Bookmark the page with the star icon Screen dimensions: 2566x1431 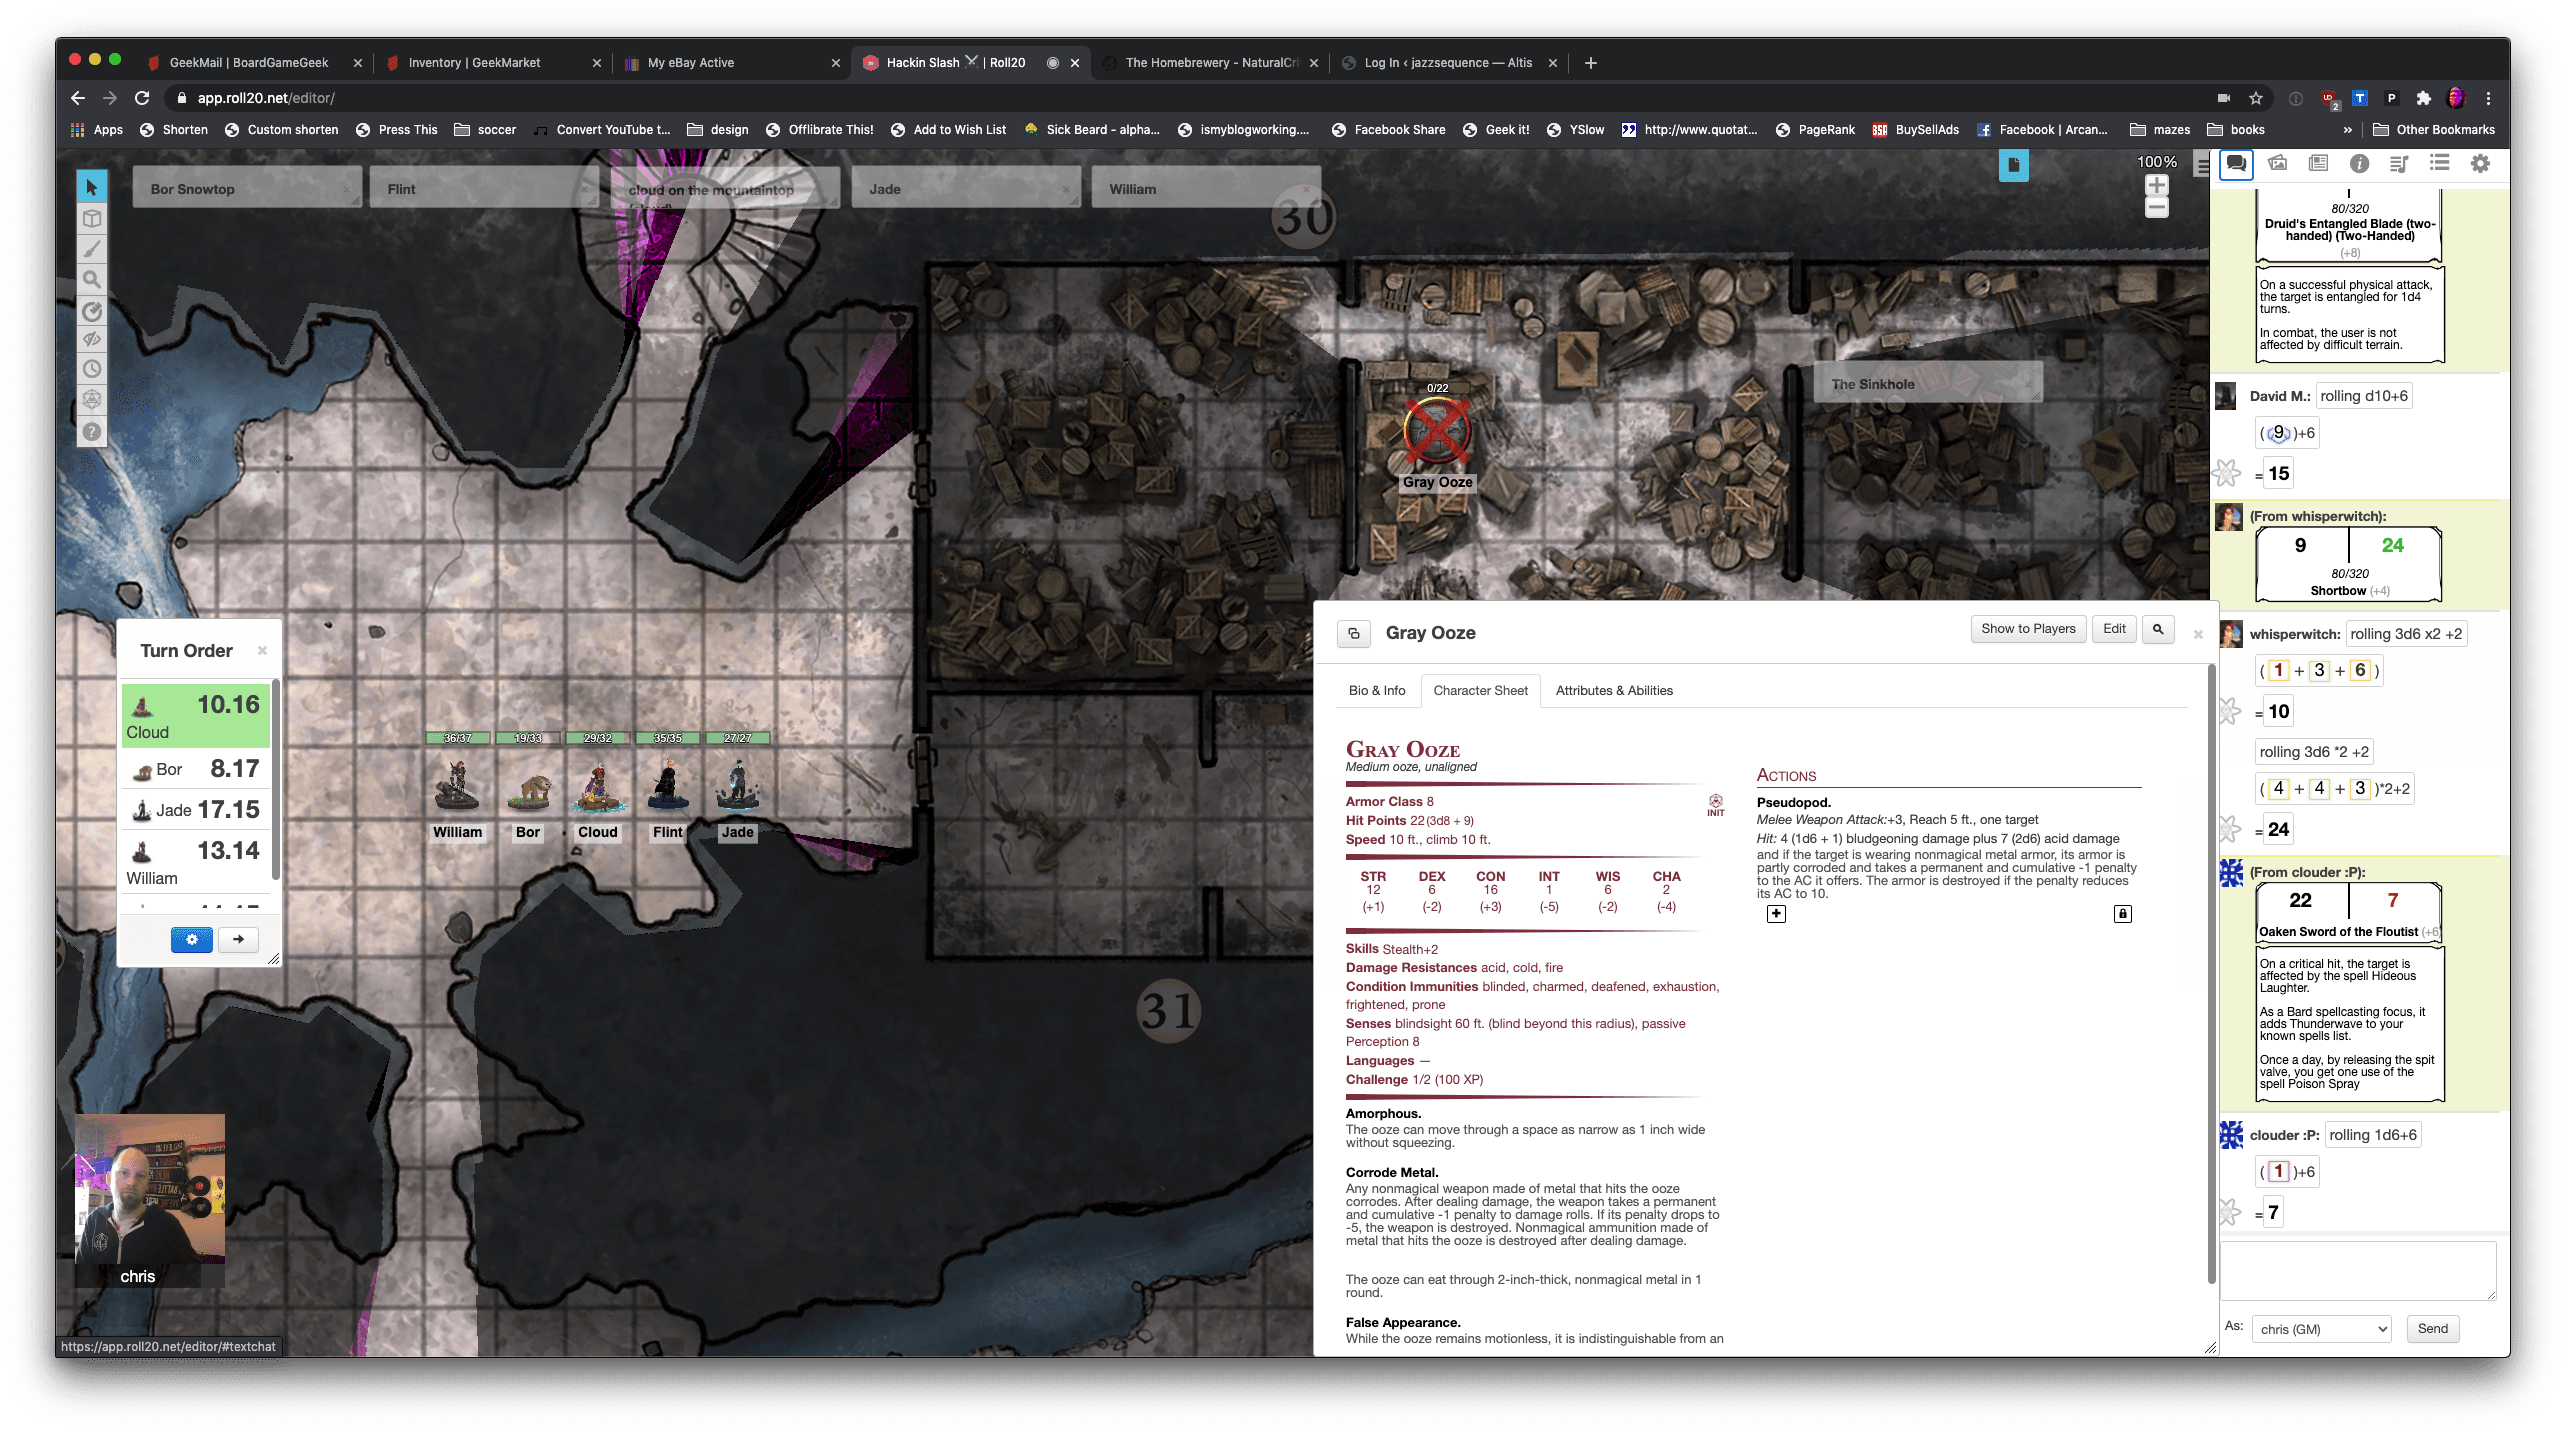point(2256,98)
